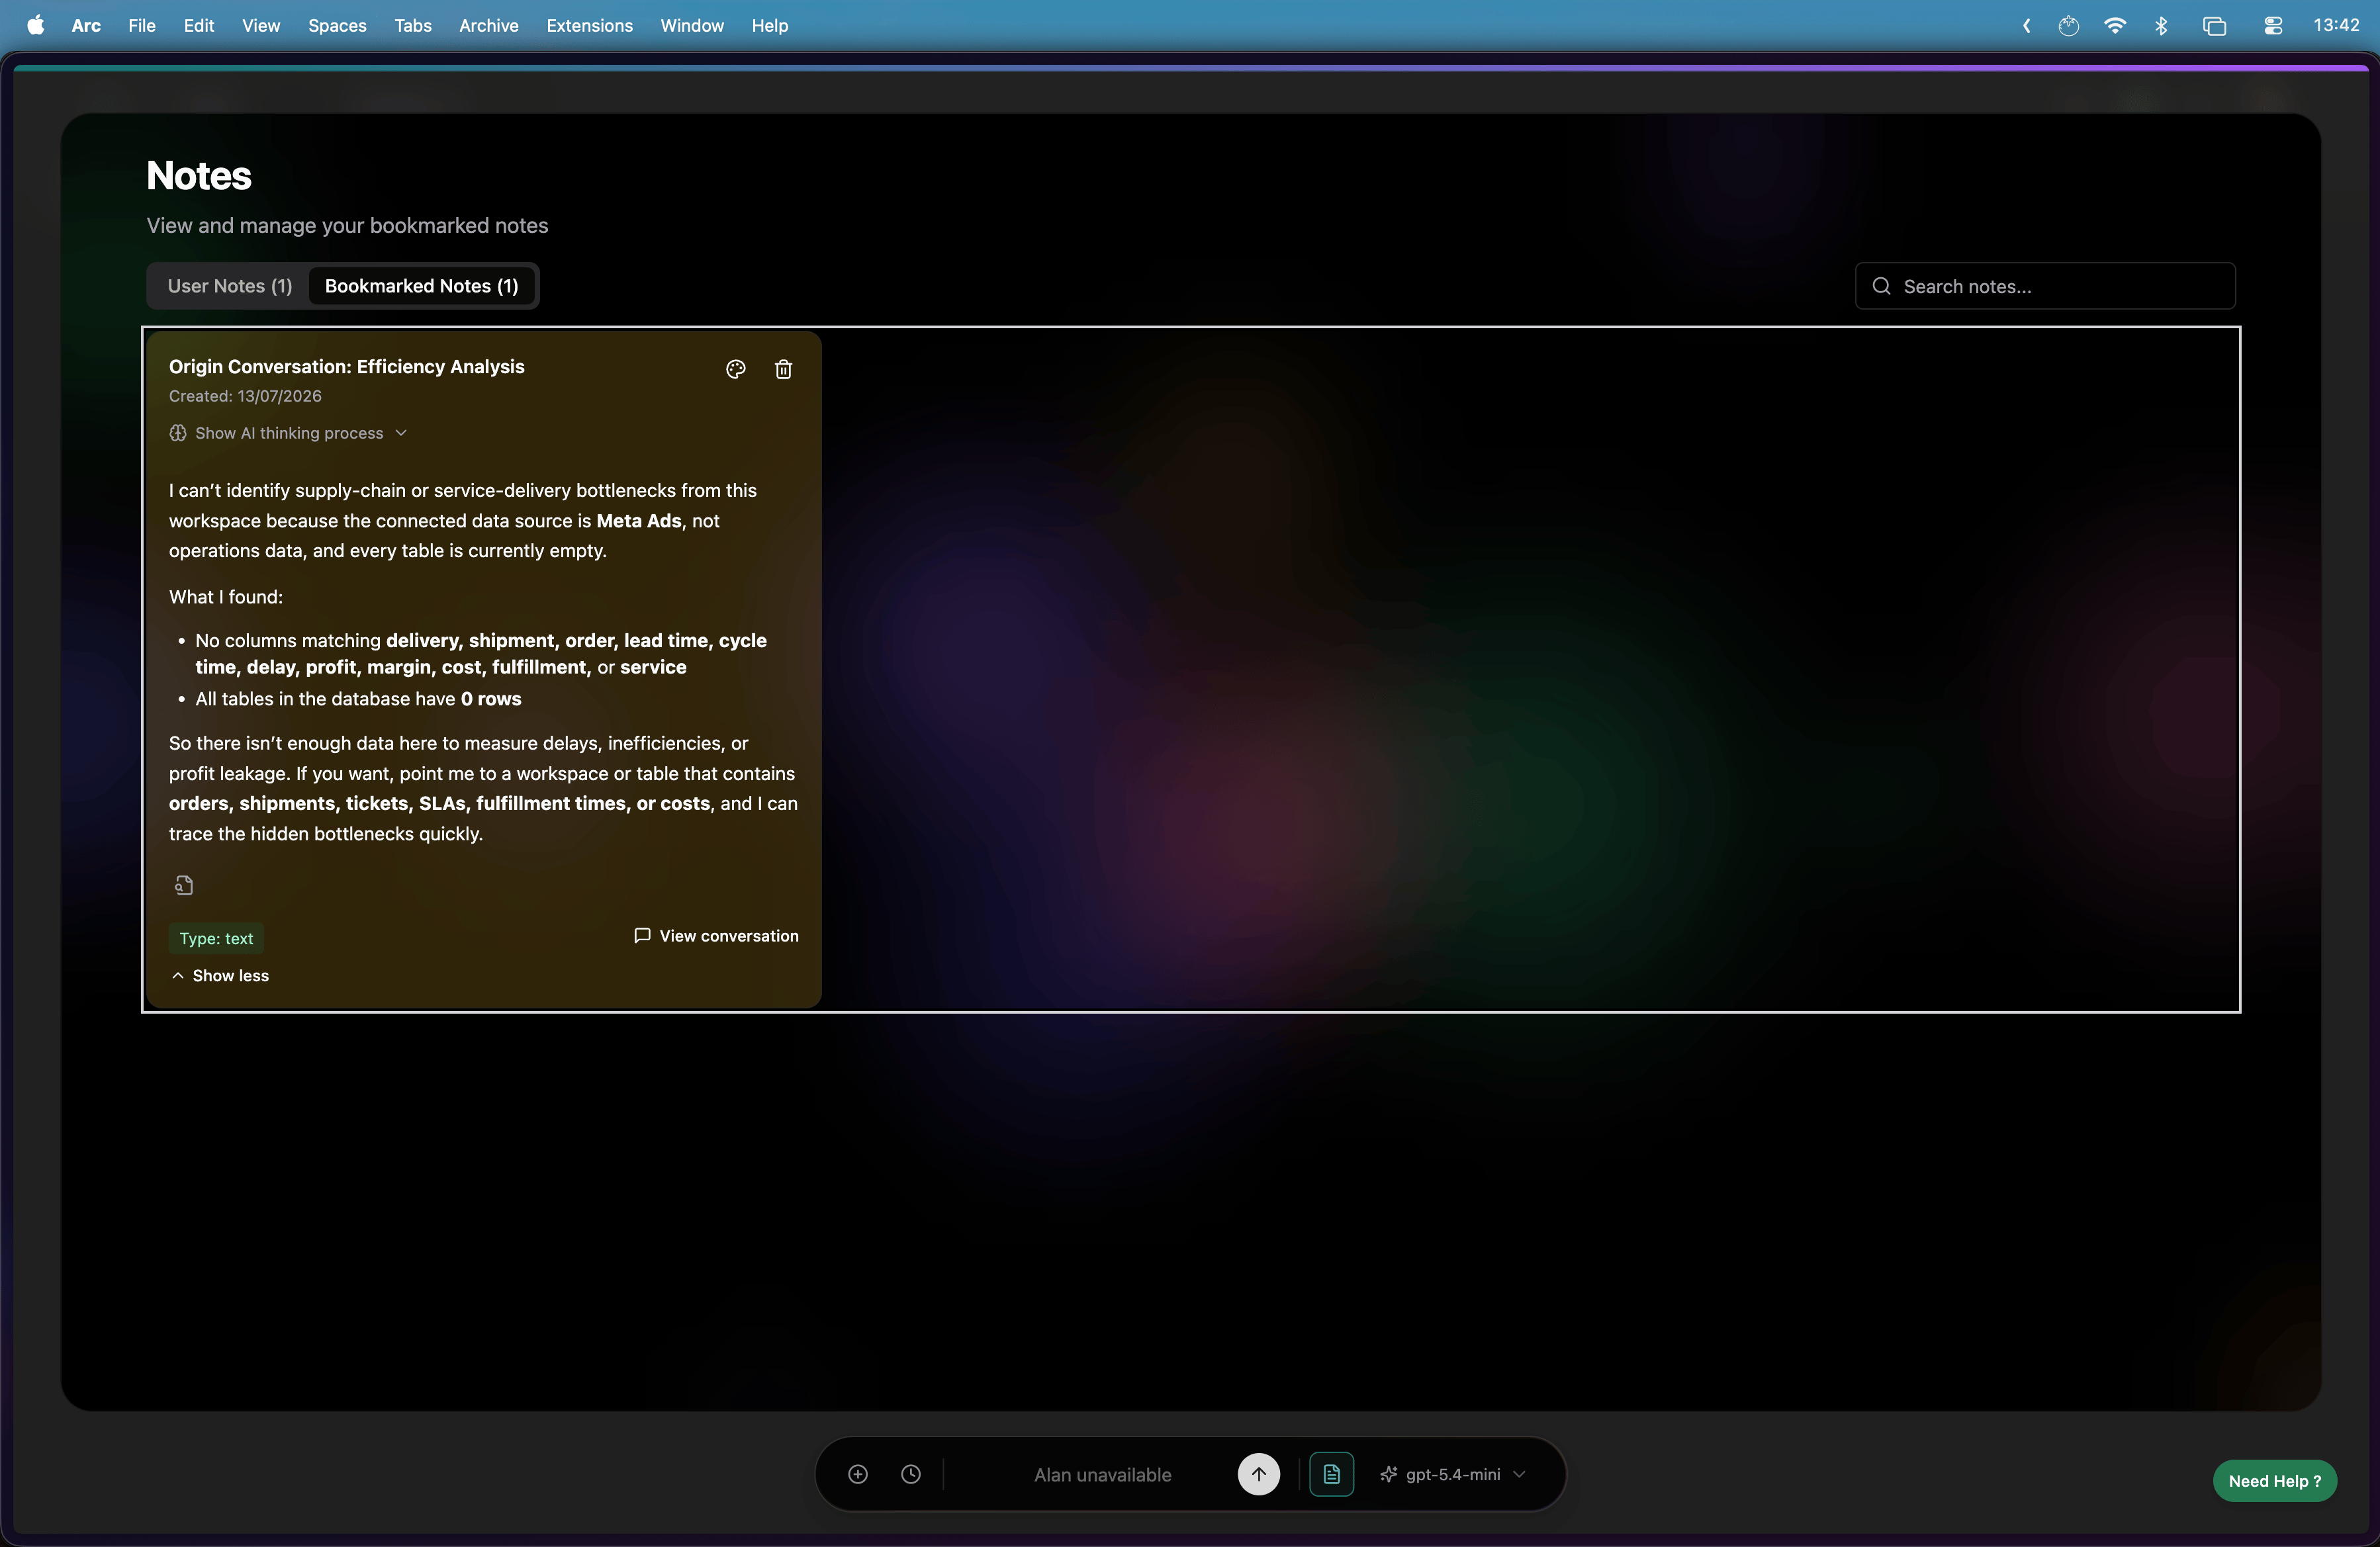Screen dimensions: 2380x1547
Task: Click the Need Help ? button
Action: (x=2274, y=1481)
